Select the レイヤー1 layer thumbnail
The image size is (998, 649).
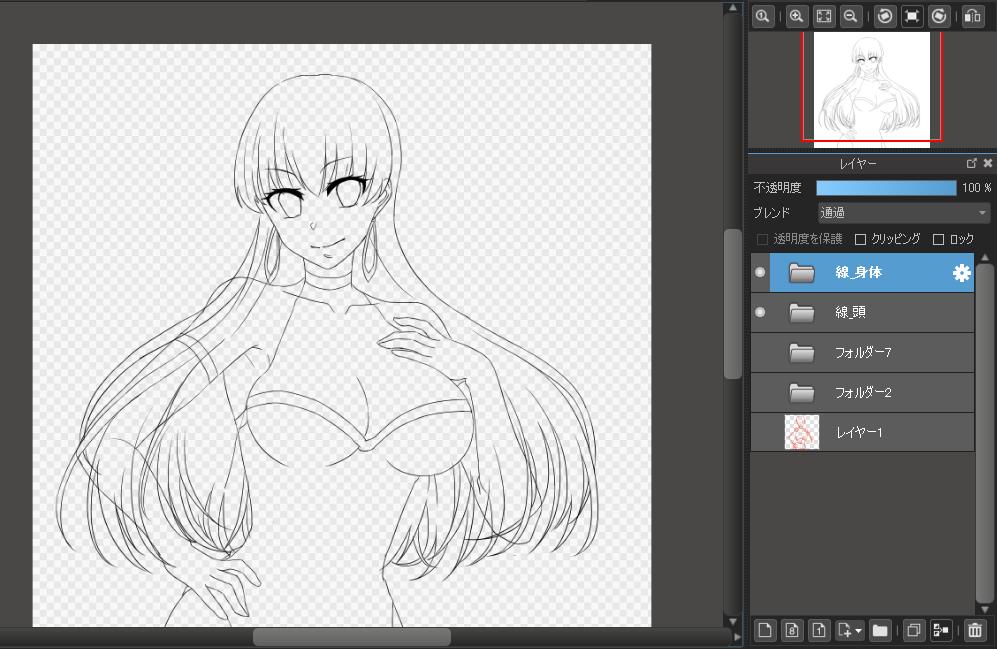802,432
